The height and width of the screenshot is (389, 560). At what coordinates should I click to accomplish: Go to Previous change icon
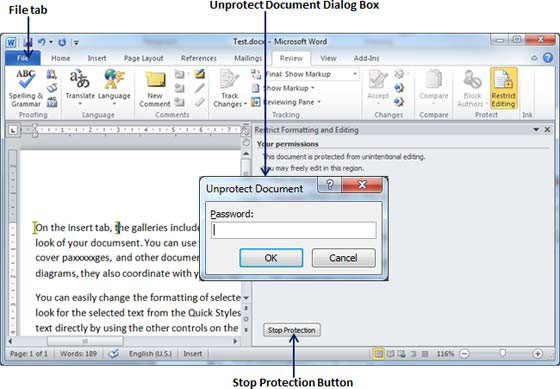(399, 88)
